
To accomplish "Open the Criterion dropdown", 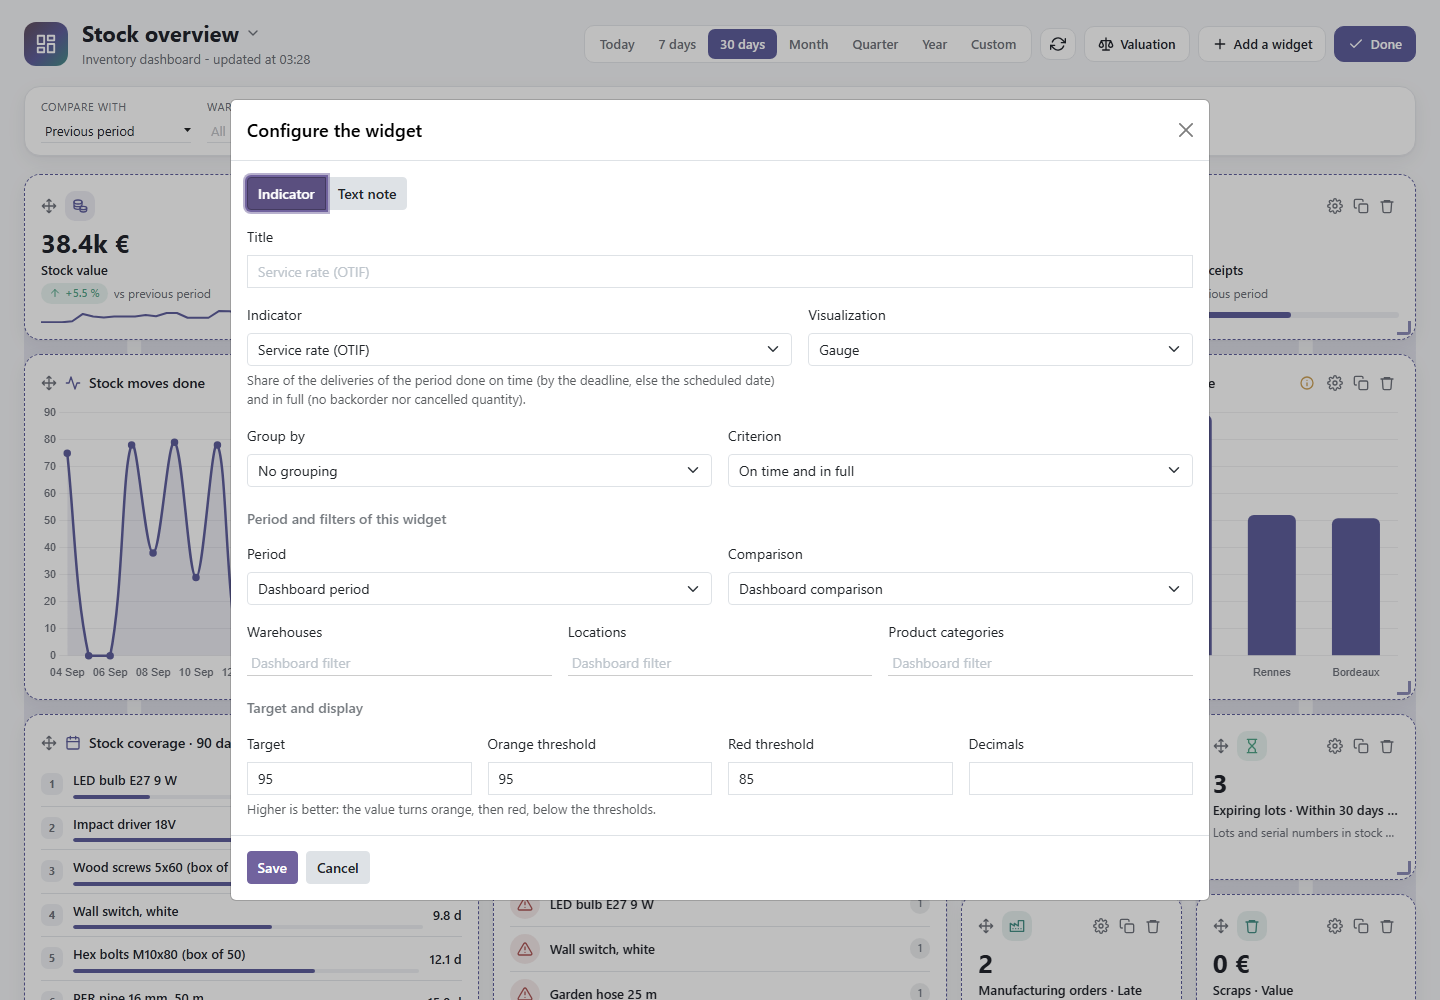I will point(960,471).
